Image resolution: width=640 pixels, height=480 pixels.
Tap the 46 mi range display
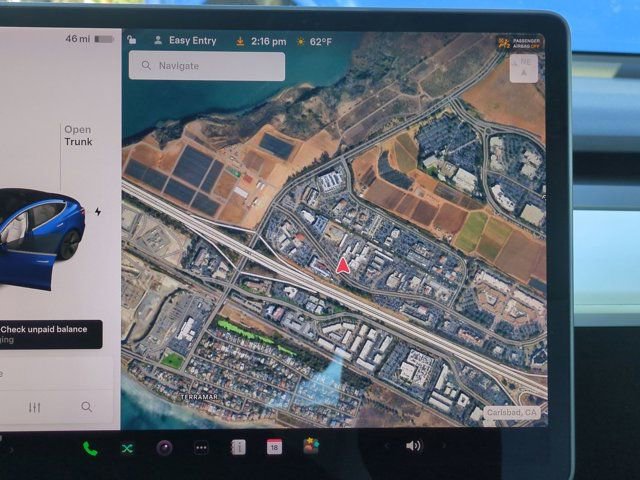point(78,39)
